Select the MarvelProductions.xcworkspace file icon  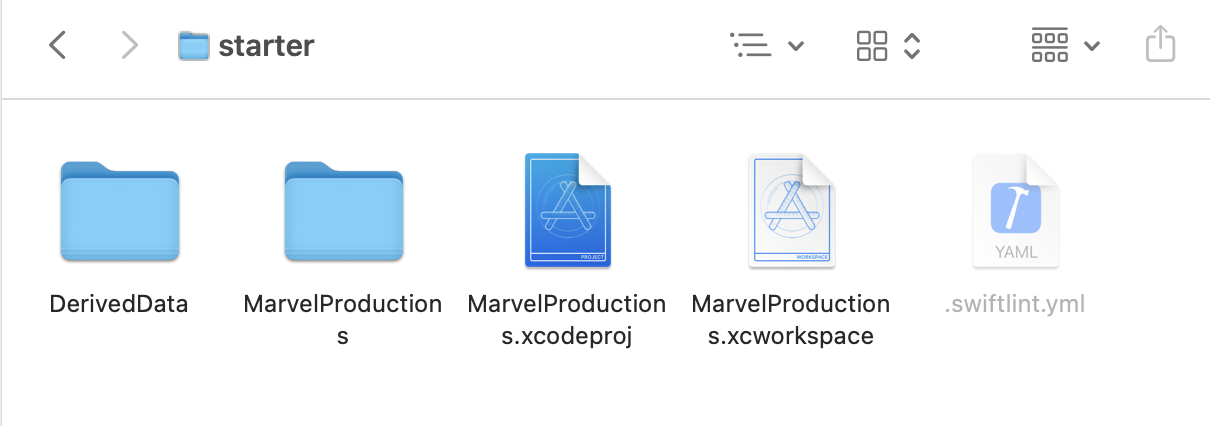791,211
